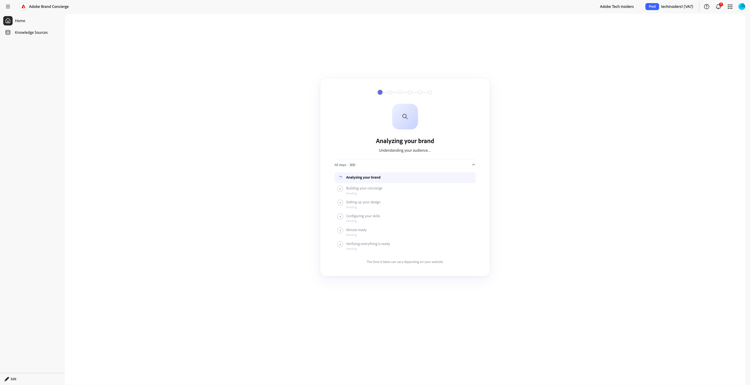Viewport: 750px width, 385px height.
Task: Go to the Home page
Action: point(20,21)
